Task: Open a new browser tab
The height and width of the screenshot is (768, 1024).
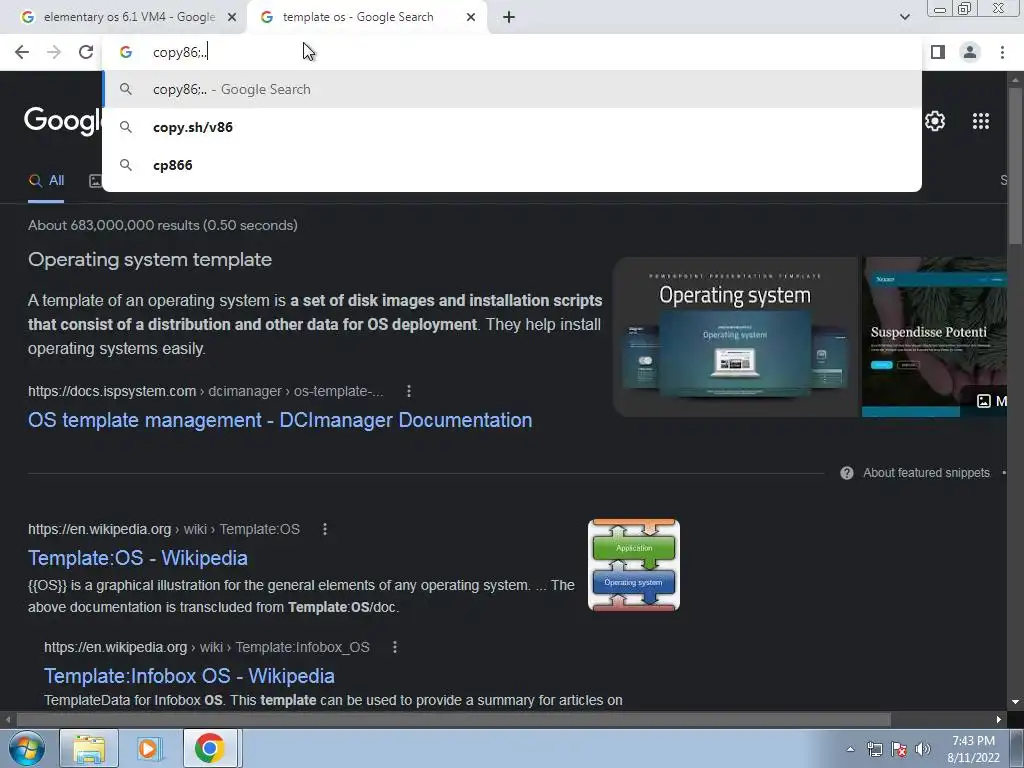Action: point(509,17)
